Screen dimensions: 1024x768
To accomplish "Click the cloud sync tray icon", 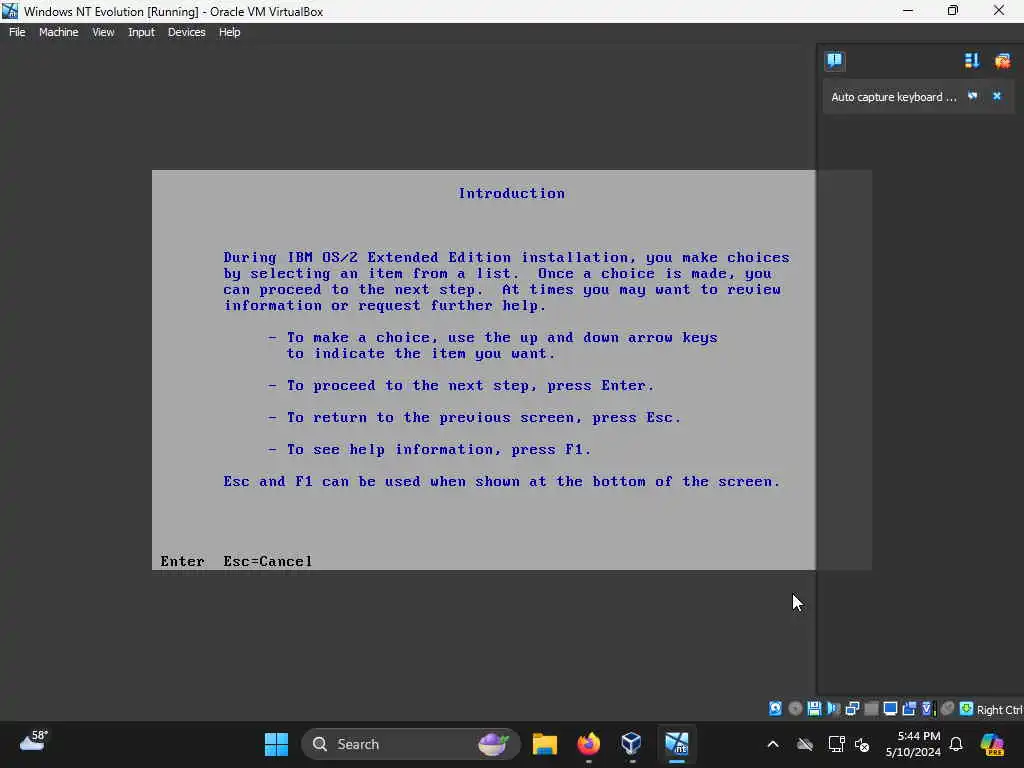I will 805,744.
